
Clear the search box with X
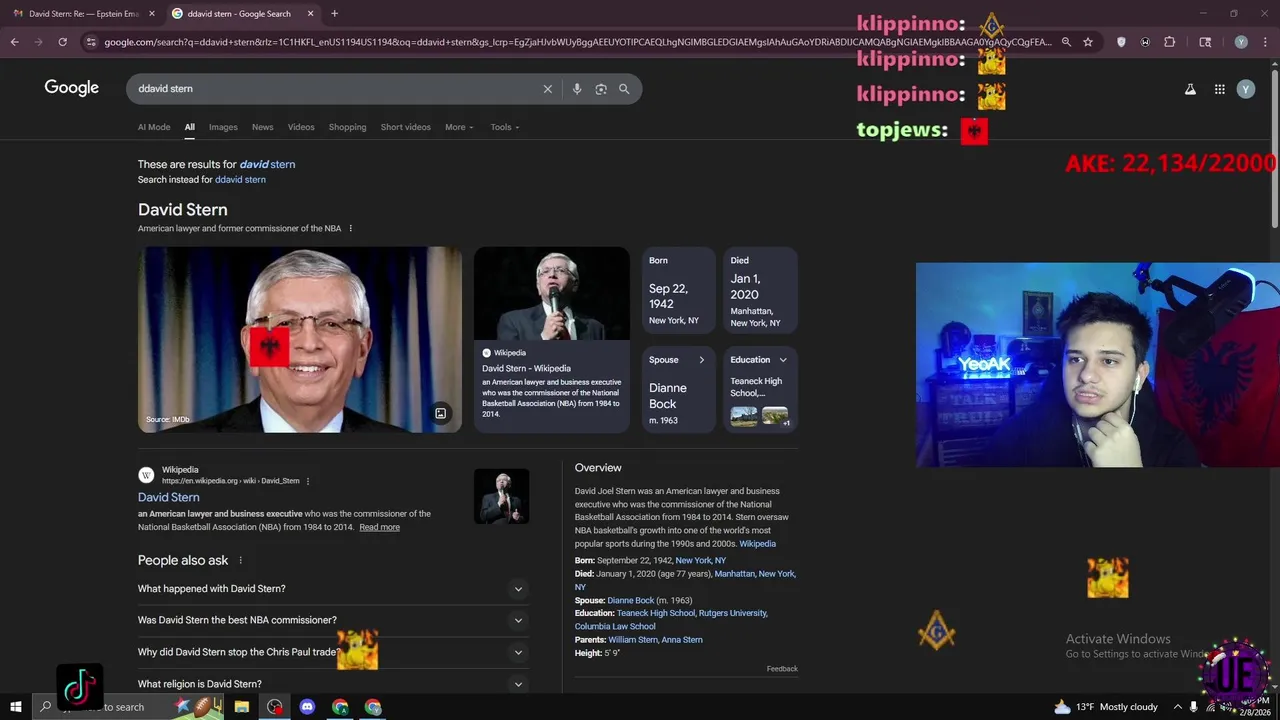(547, 89)
